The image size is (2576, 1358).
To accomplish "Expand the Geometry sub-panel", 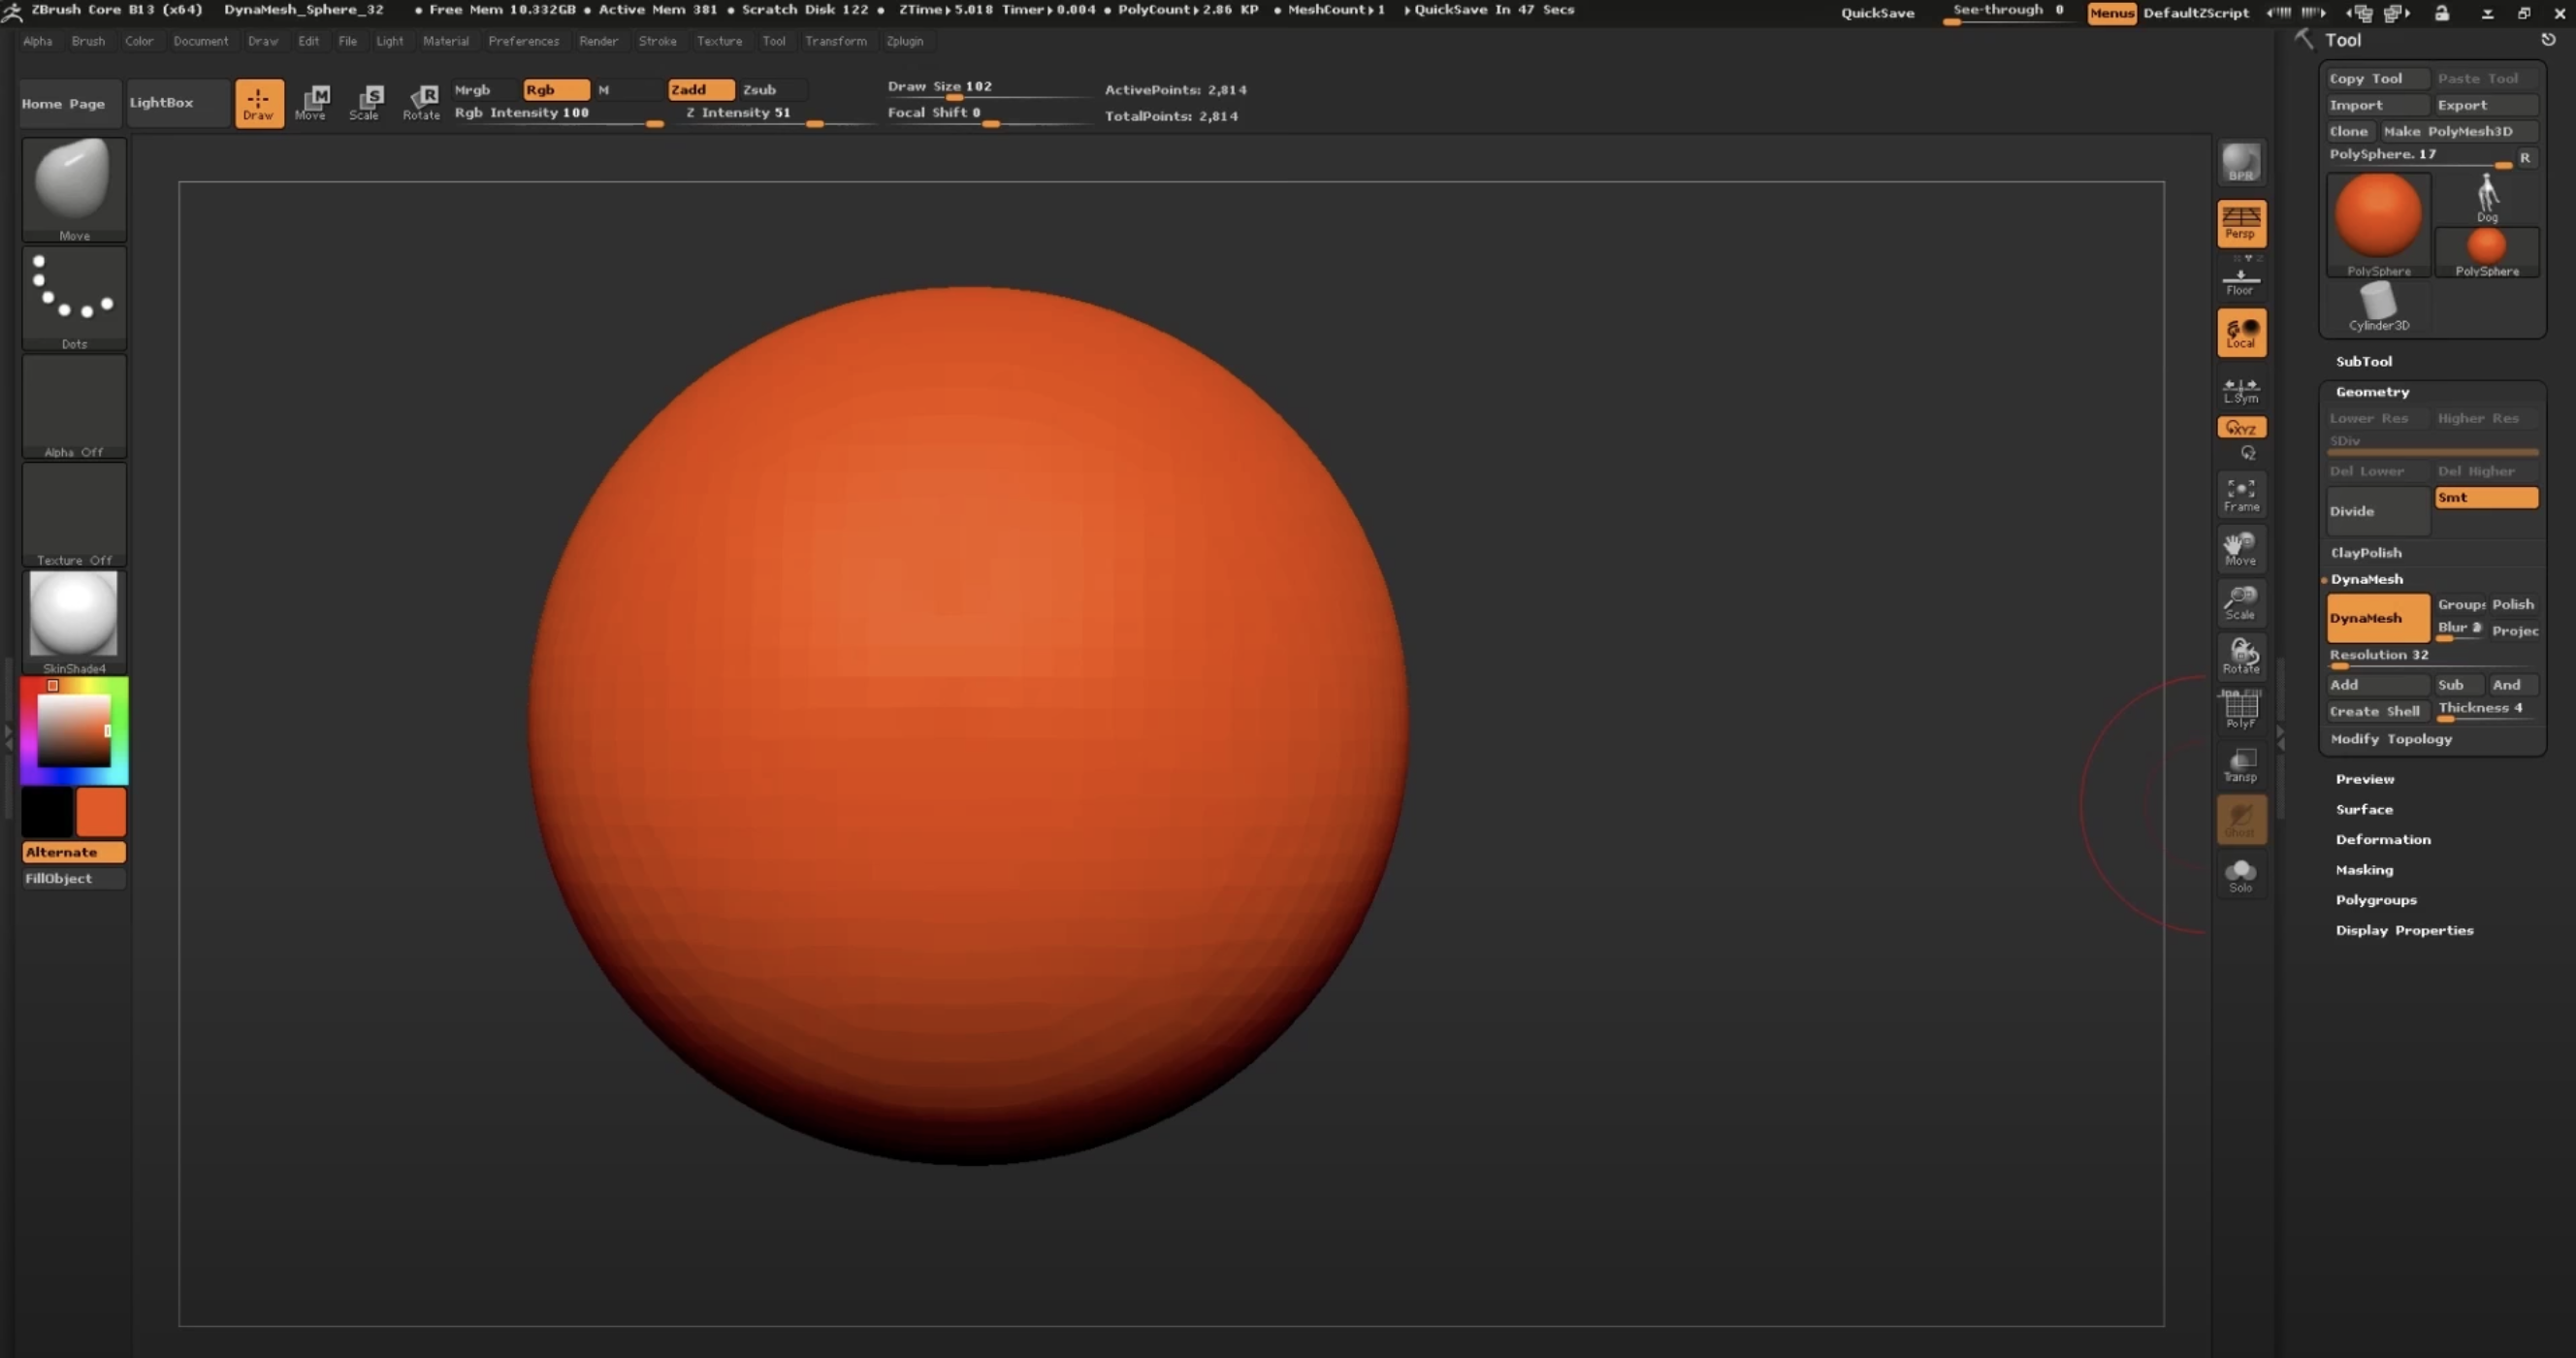I will click(x=2371, y=390).
